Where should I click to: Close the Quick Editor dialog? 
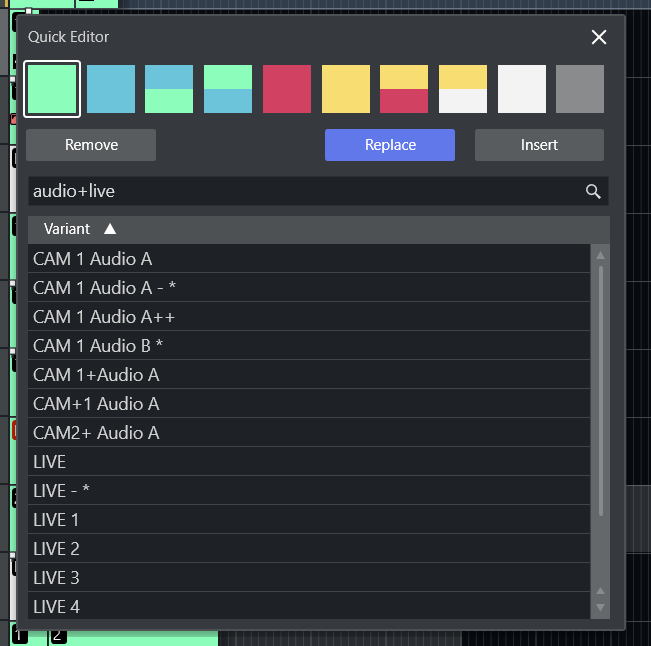coord(599,37)
